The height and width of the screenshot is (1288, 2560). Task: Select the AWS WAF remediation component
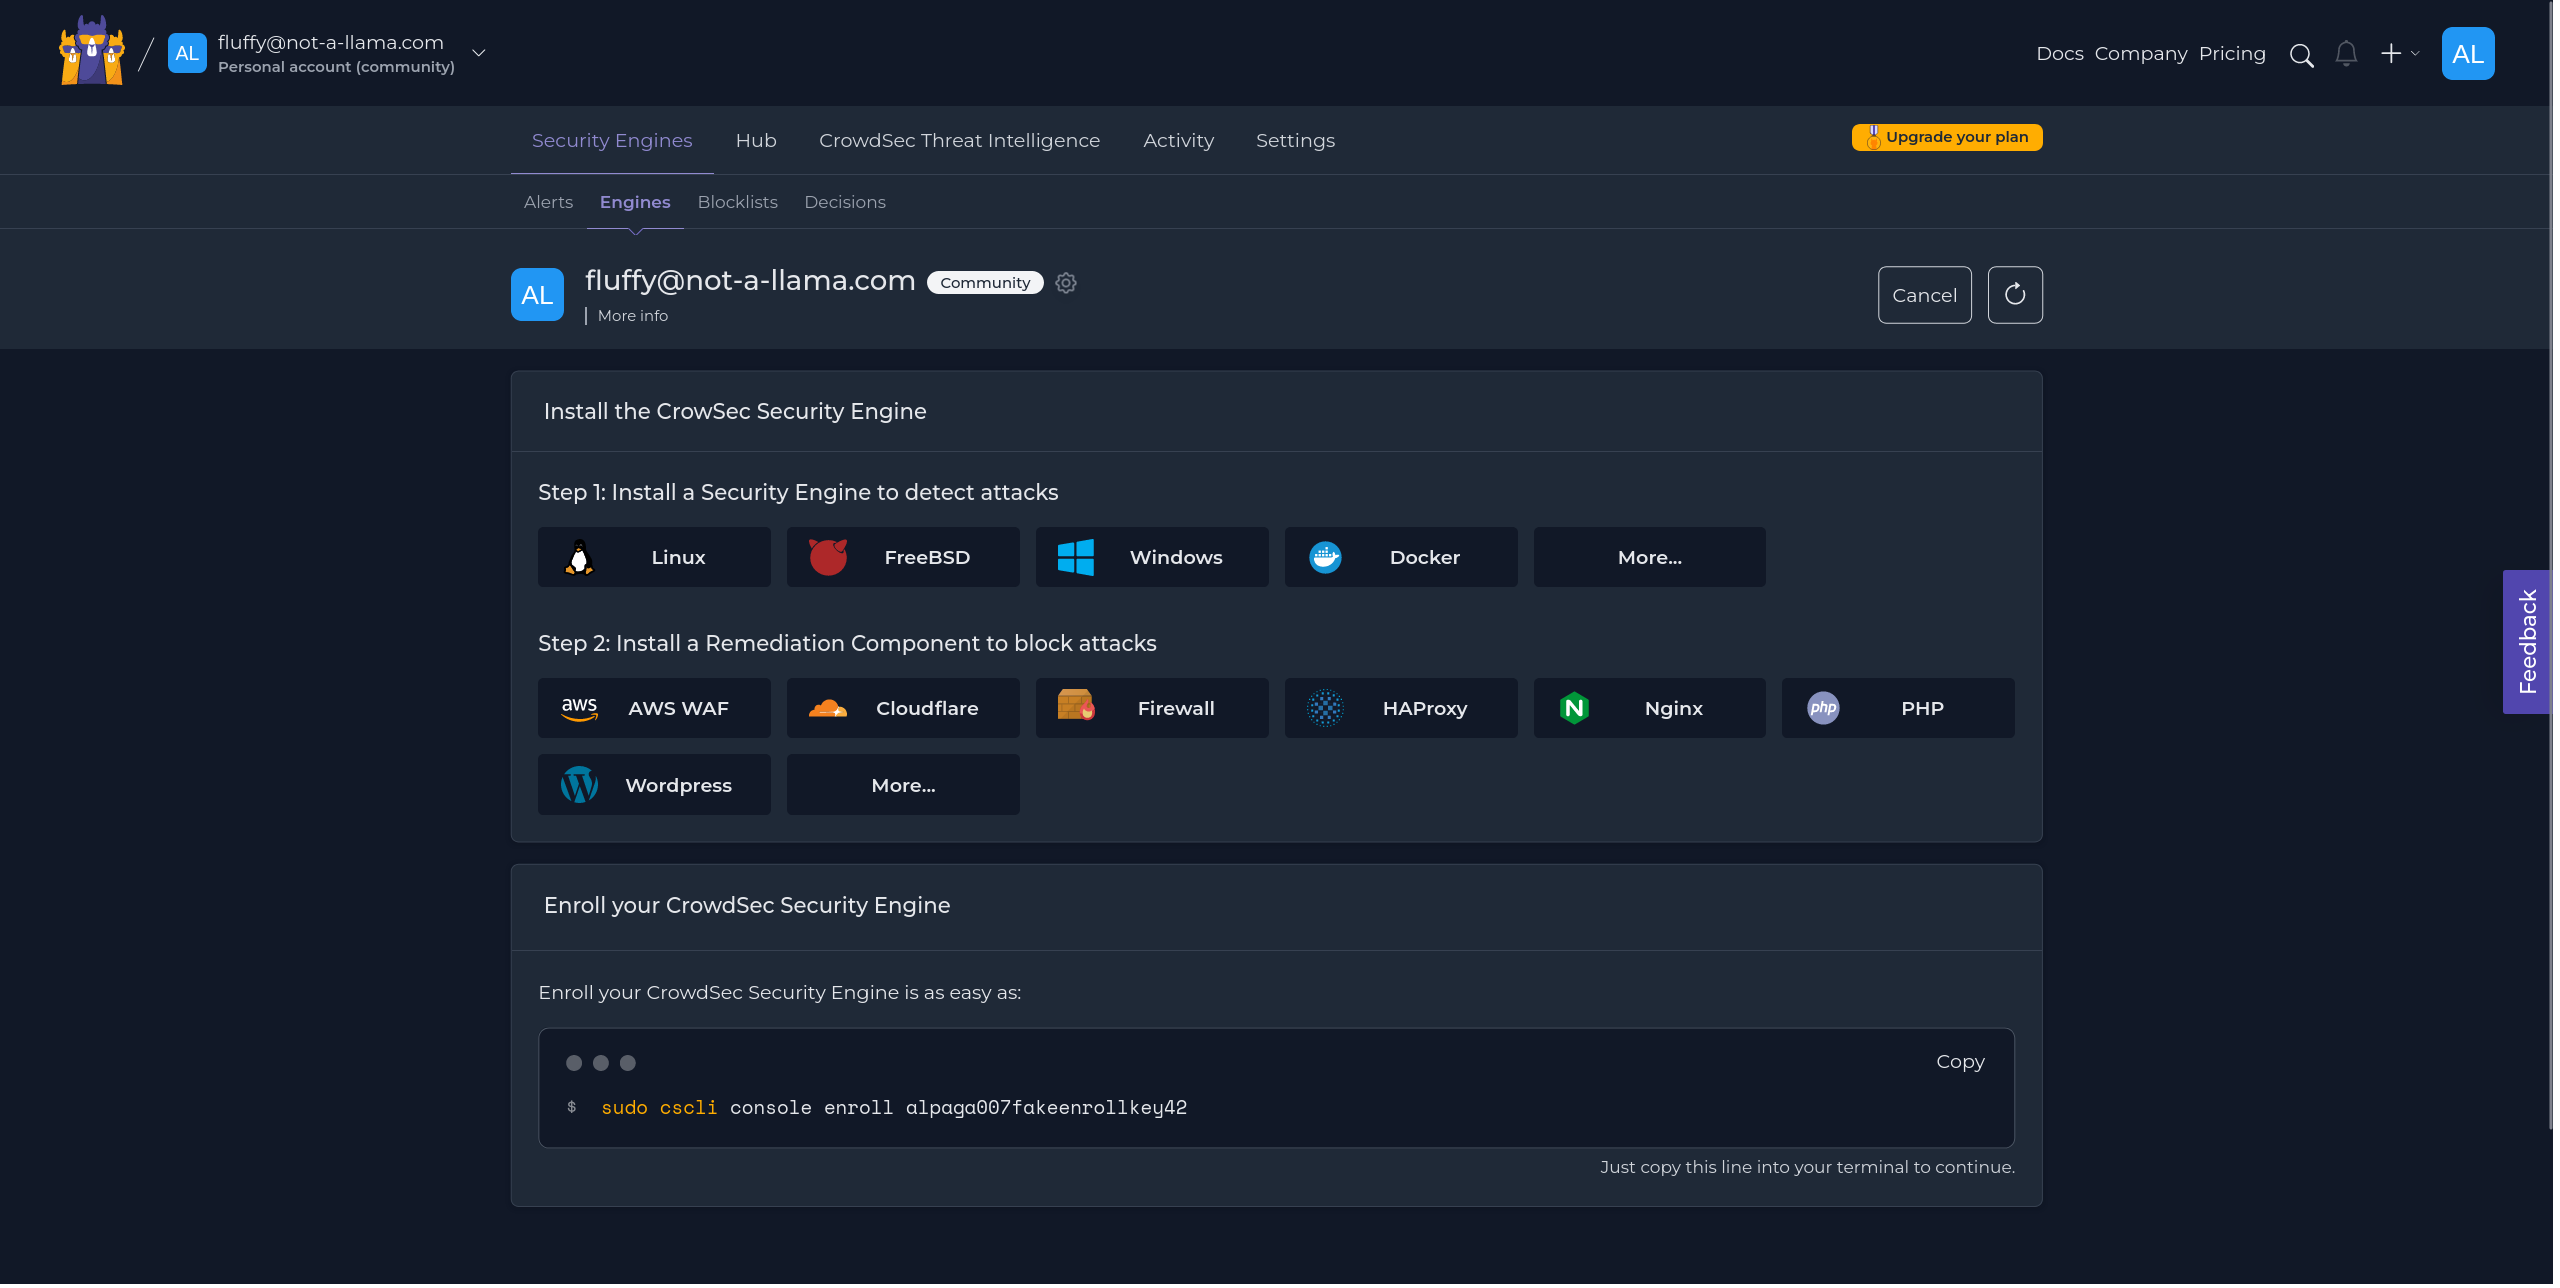pyautogui.click(x=654, y=707)
